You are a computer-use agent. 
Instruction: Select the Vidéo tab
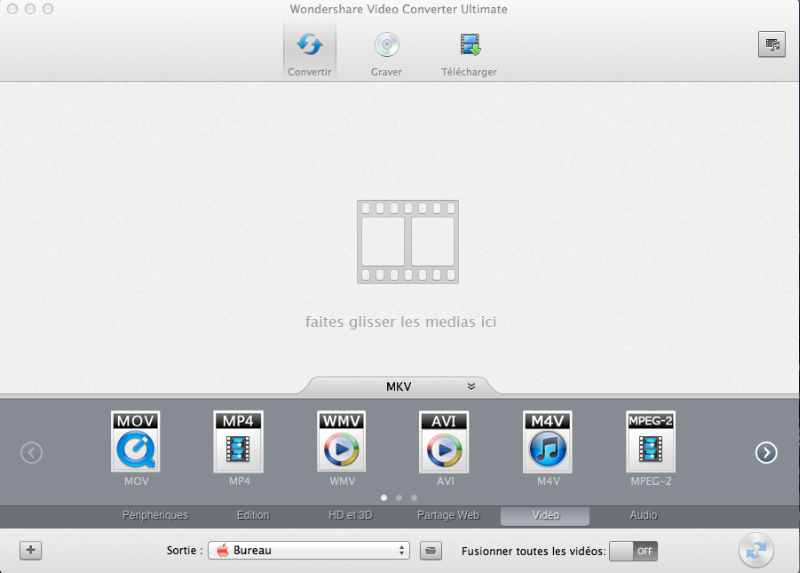(545, 516)
